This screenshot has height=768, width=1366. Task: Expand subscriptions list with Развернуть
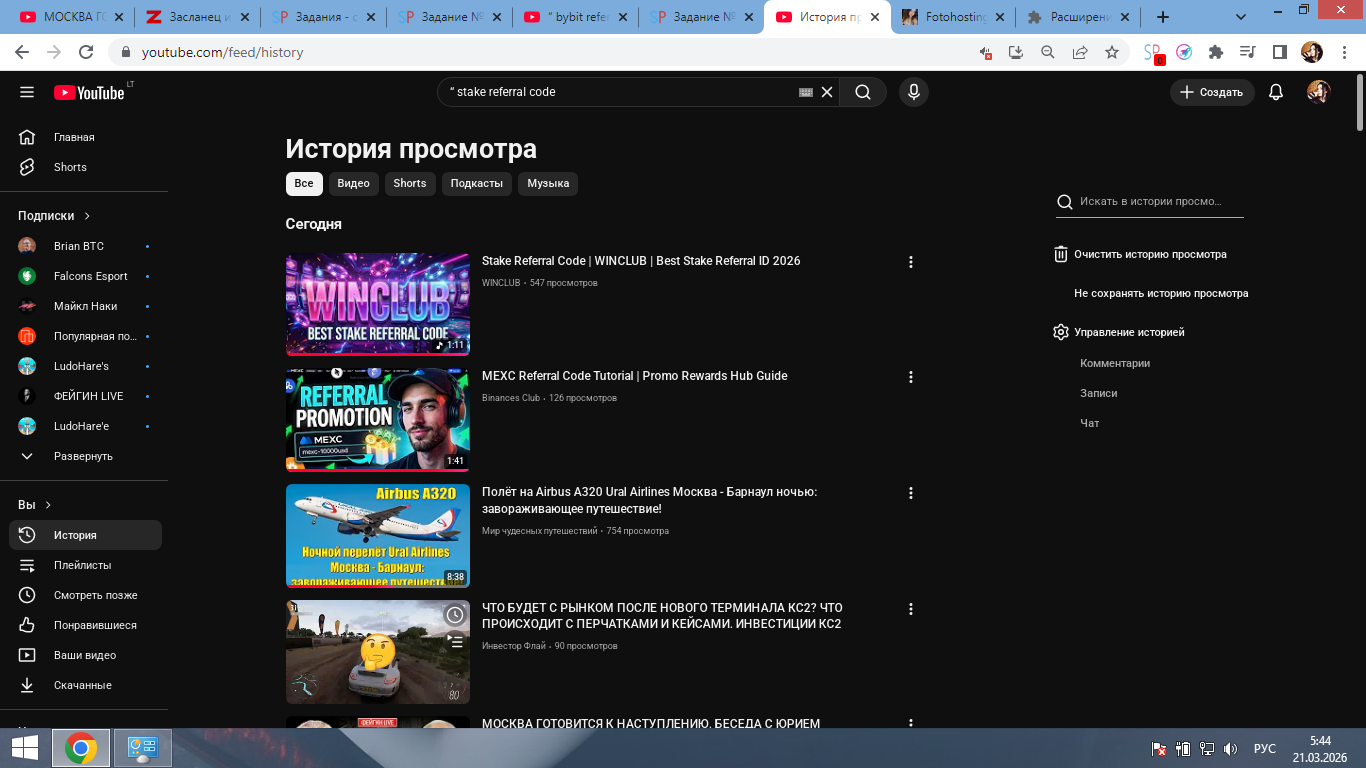(x=85, y=456)
